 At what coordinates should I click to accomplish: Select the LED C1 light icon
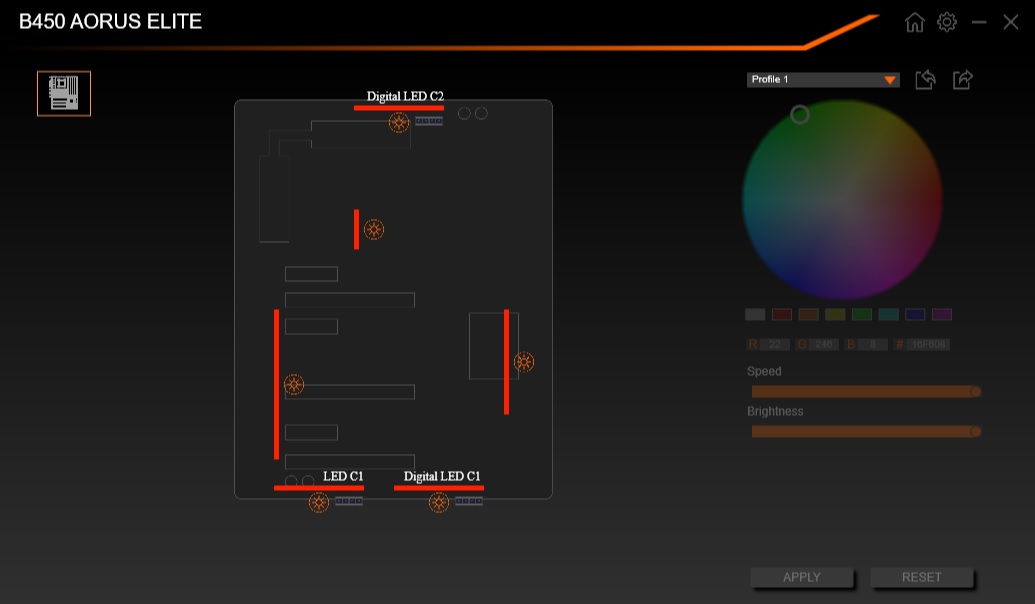click(319, 502)
